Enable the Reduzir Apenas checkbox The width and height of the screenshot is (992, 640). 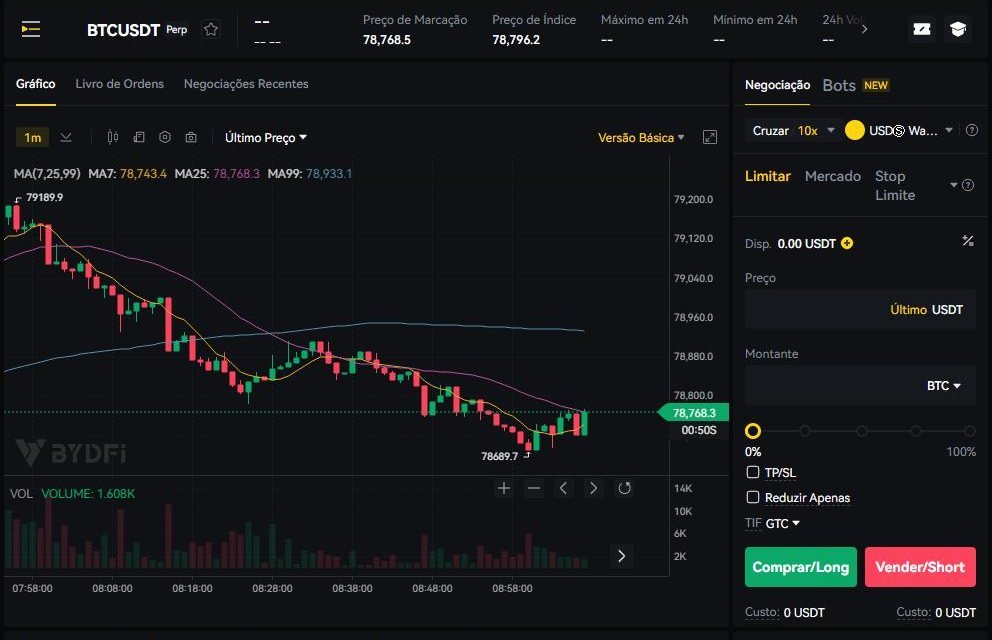point(753,498)
